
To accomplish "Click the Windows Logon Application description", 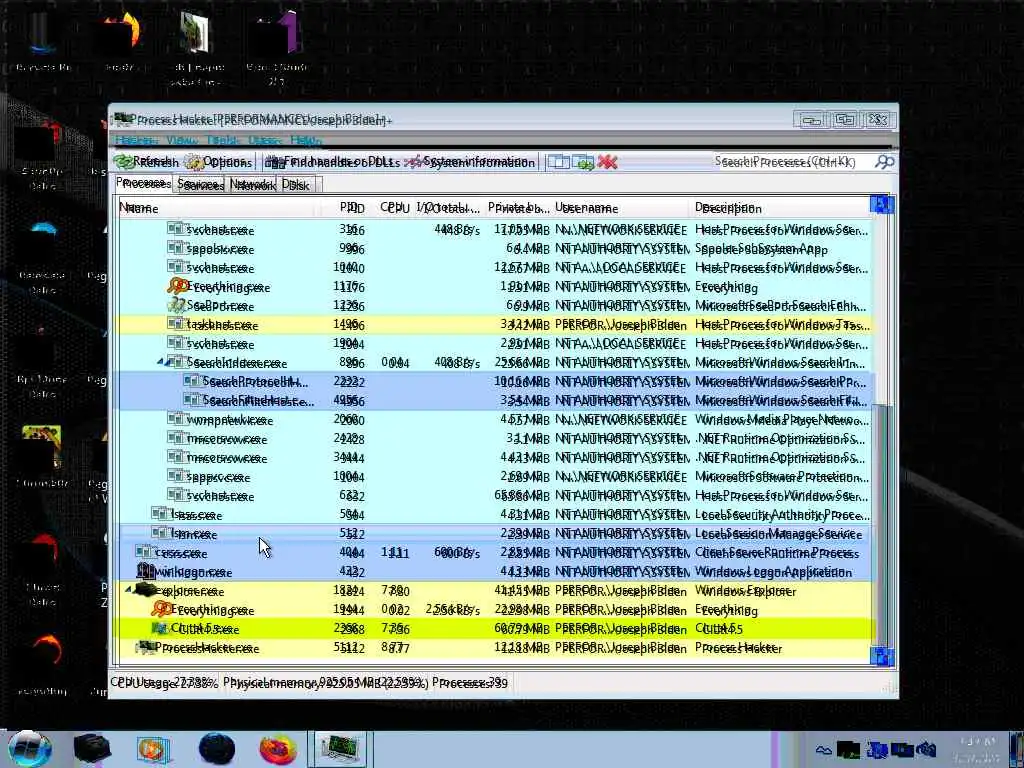I will point(773,572).
